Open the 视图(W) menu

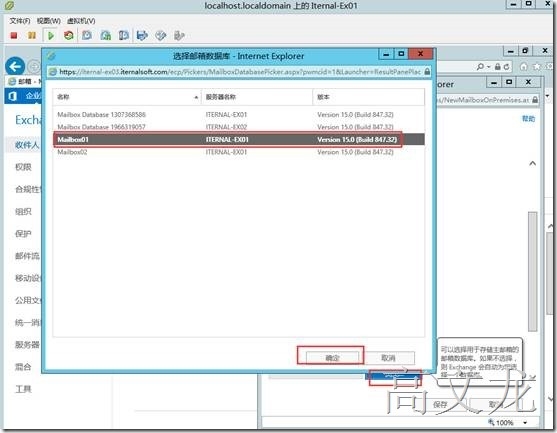pyautogui.click(x=49, y=21)
